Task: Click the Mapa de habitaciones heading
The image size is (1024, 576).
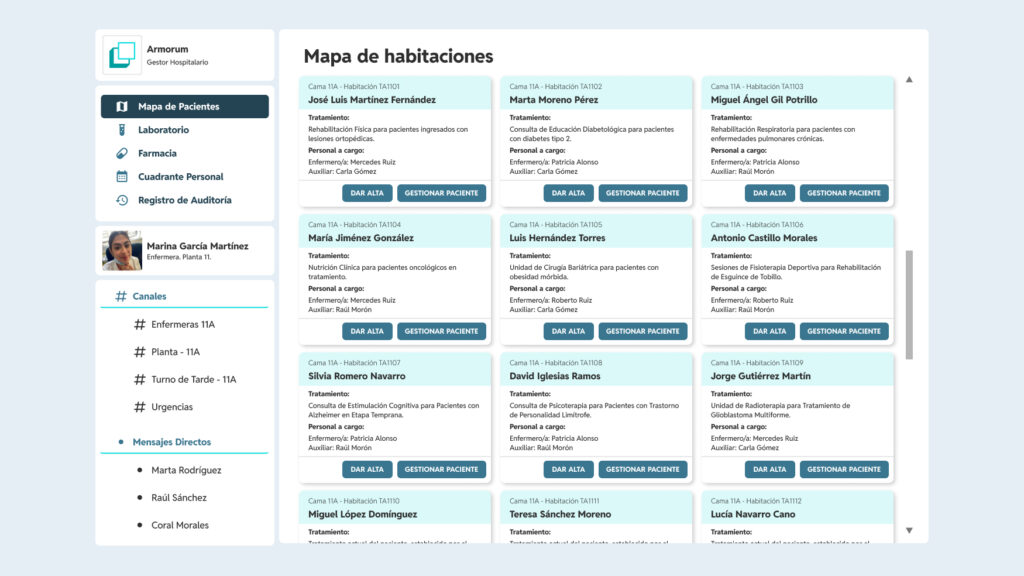Action: coord(398,56)
